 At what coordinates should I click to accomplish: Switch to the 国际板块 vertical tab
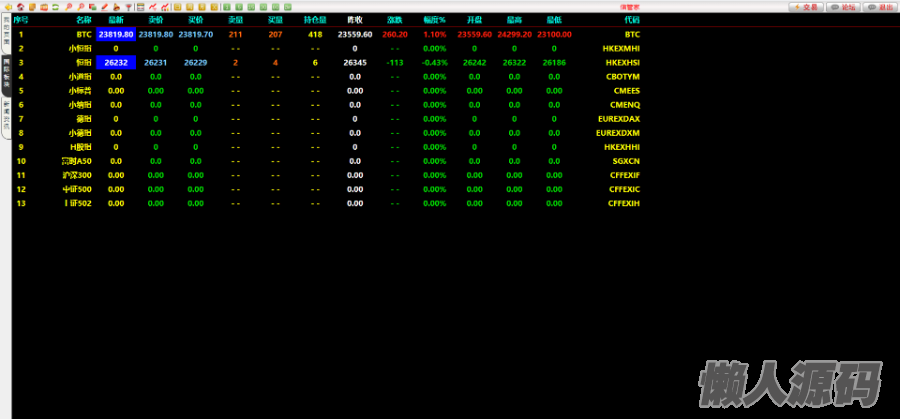(6, 74)
